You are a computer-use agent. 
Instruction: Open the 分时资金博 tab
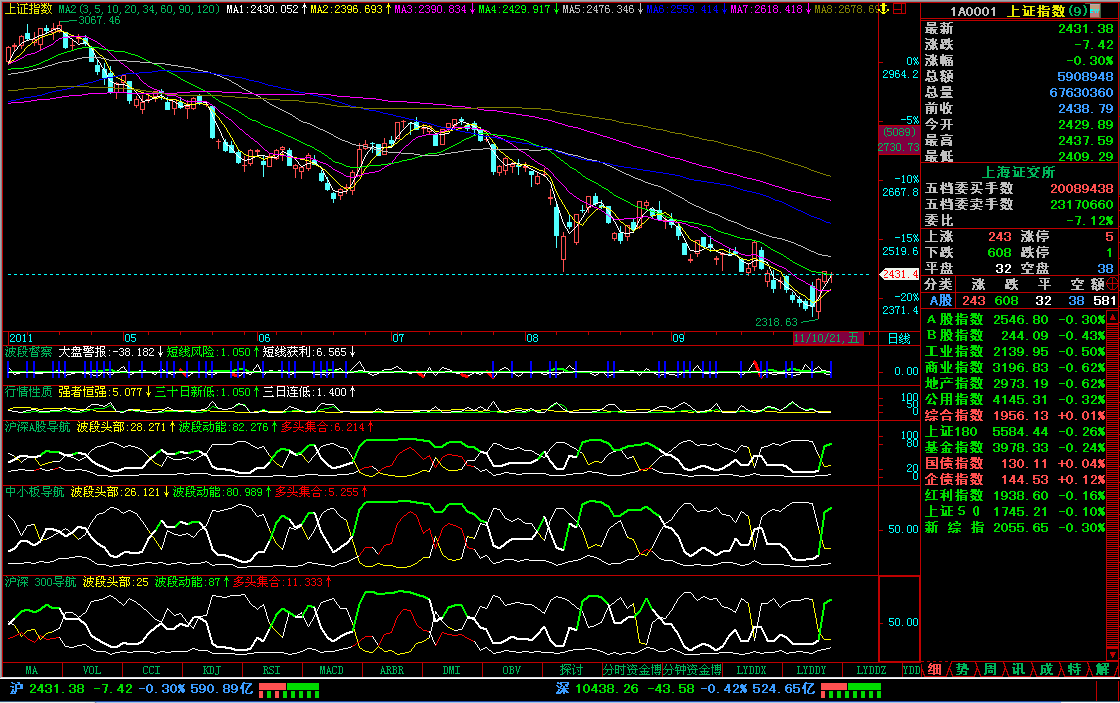coord(631,670)
